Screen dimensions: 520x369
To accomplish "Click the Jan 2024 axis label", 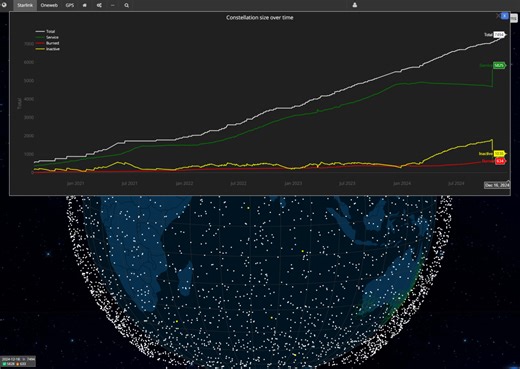I will coord(402,183).
